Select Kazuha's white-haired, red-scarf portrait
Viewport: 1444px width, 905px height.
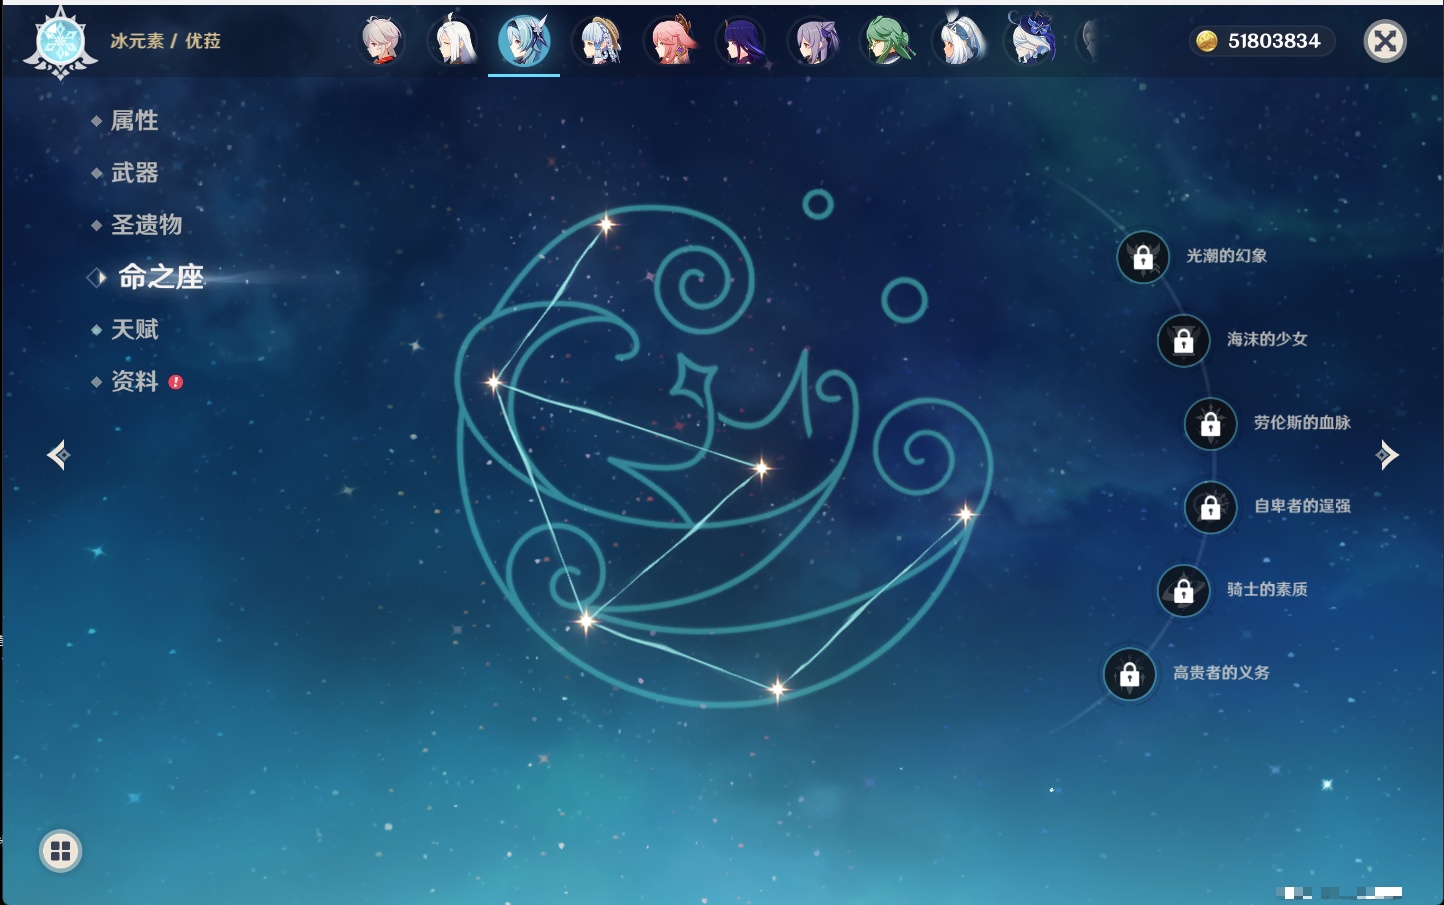click(381, 42)
